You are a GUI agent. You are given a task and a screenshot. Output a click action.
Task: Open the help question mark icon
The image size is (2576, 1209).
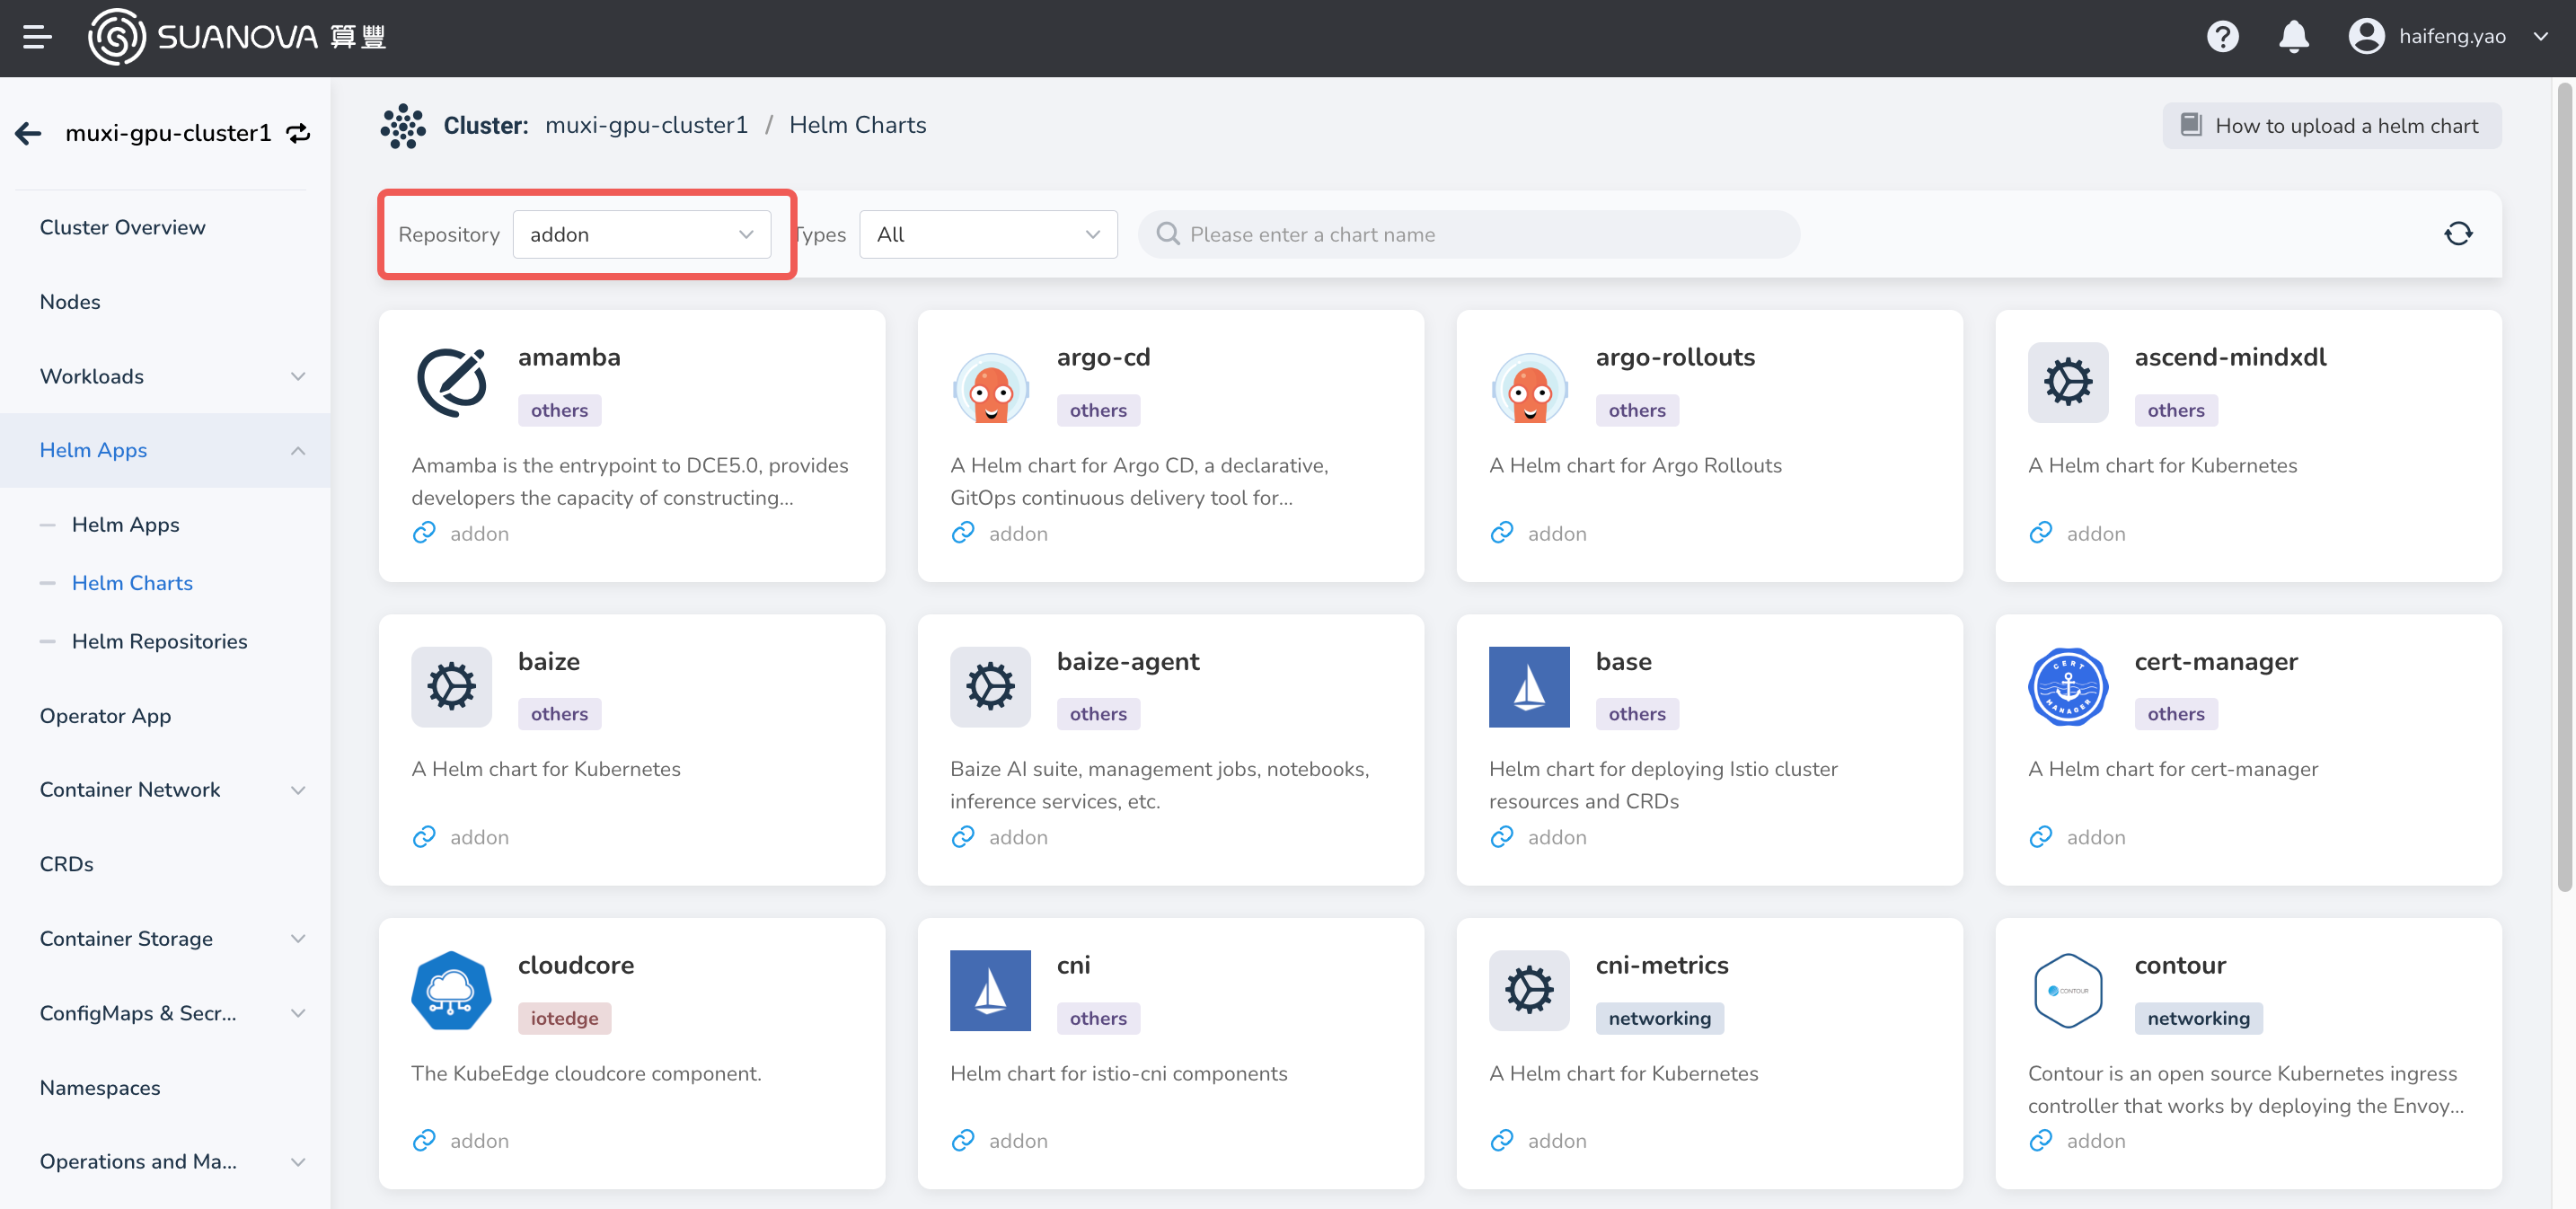point(2222,37)
